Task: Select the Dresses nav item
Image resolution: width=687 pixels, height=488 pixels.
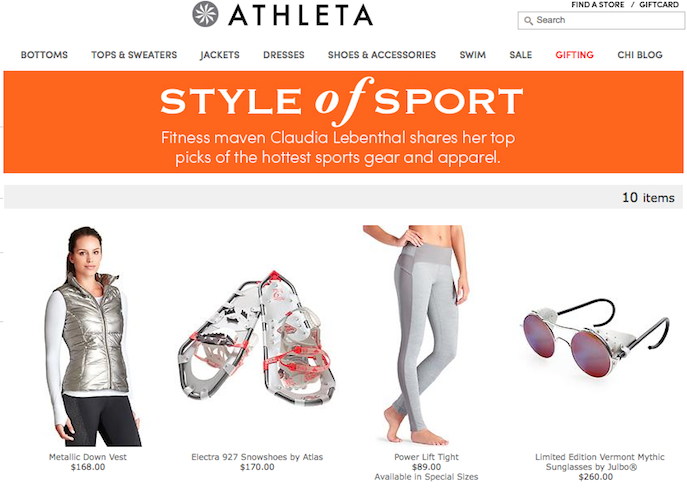Action: point(284,55)
